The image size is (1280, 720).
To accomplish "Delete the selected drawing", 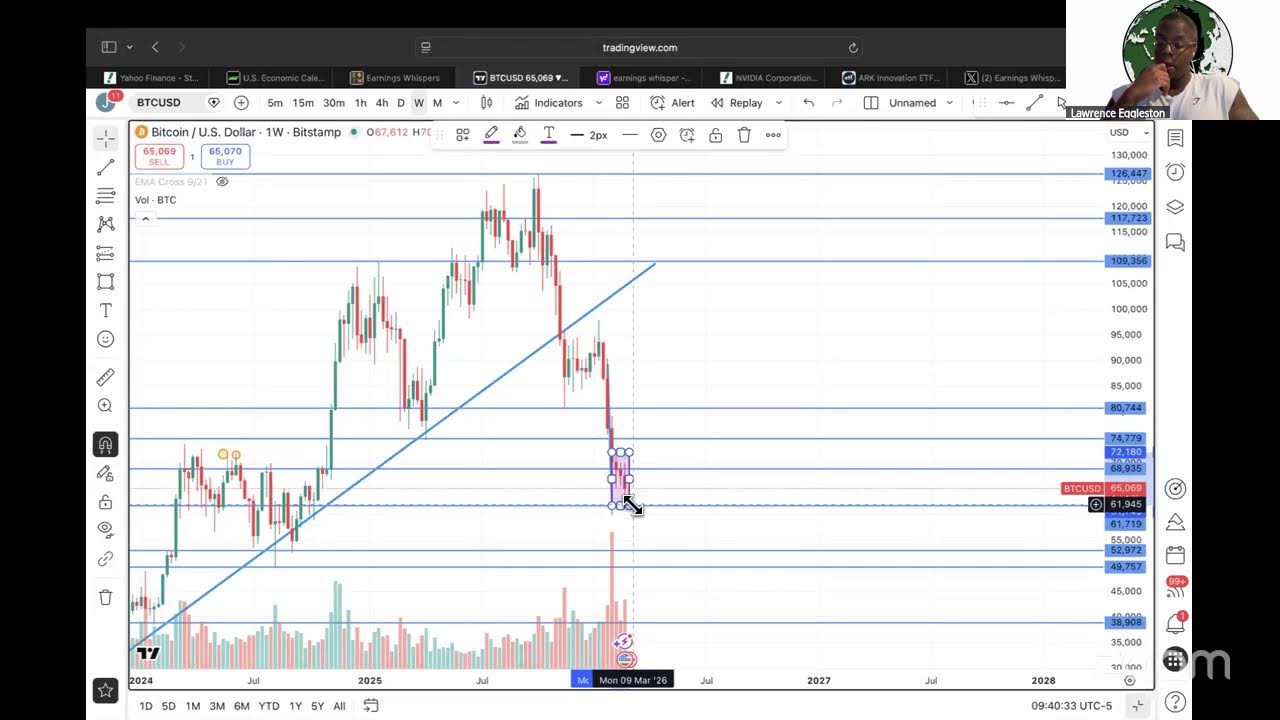I will point(744,135).
